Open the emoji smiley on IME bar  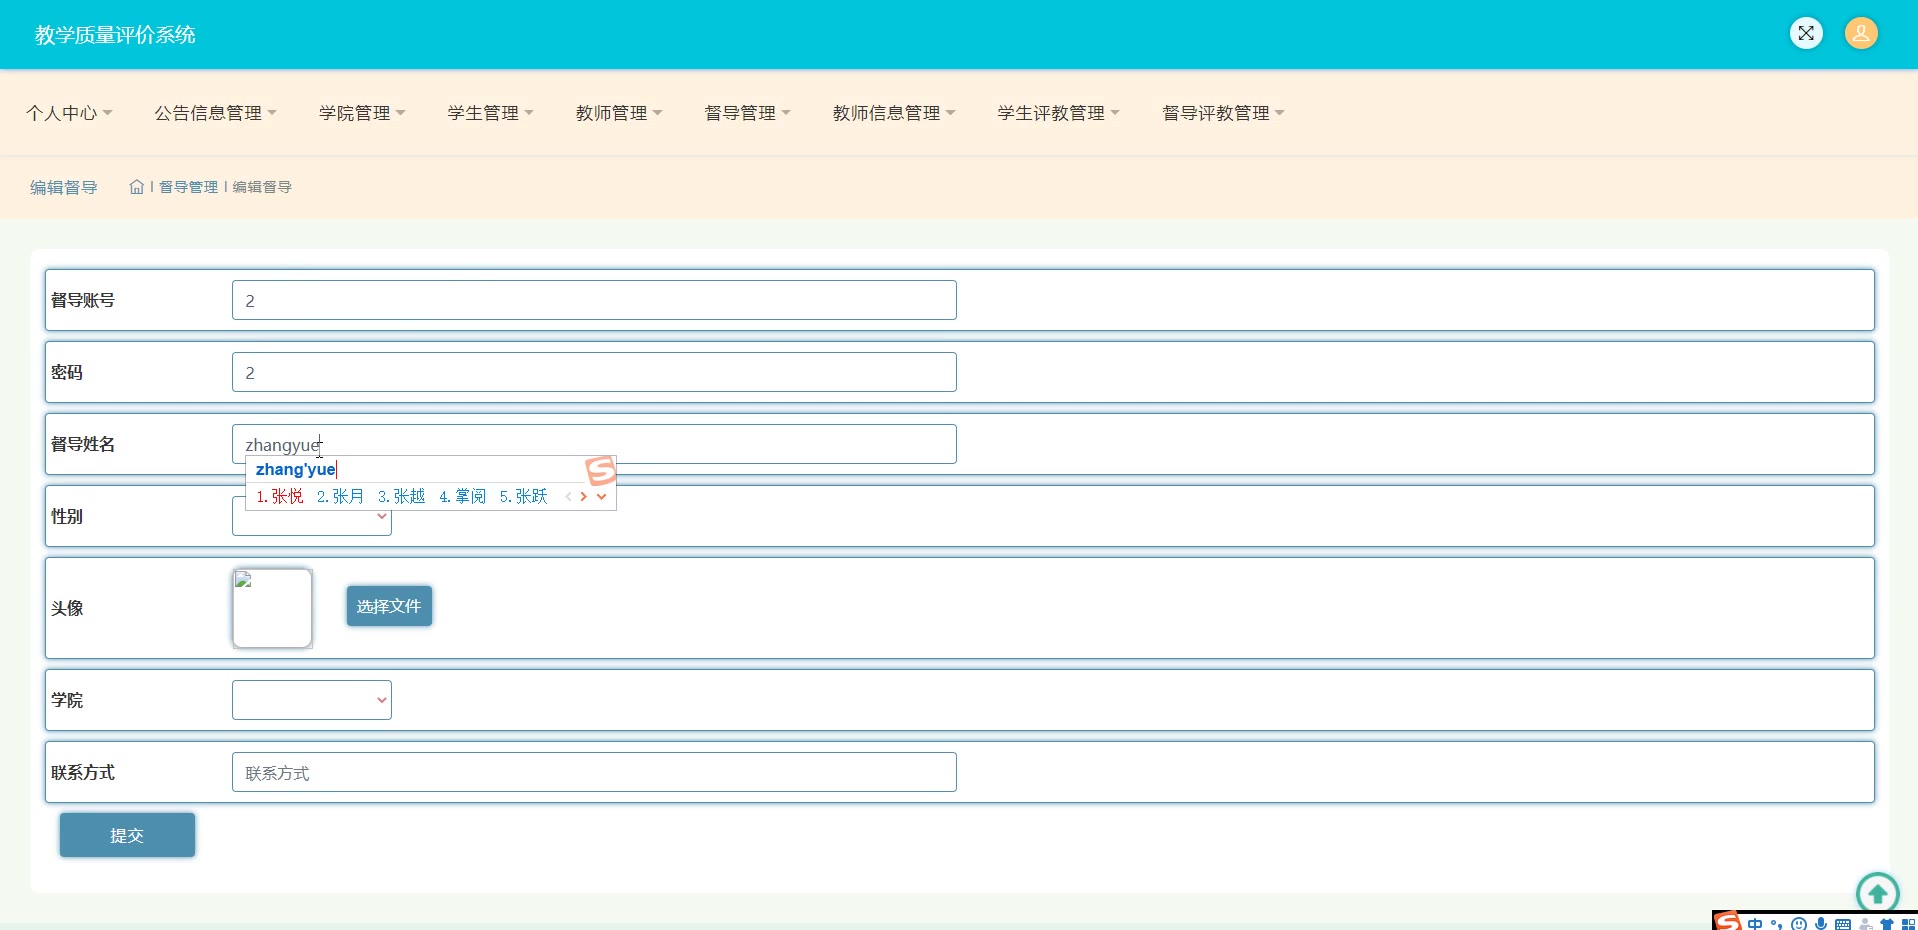pyautogui.click(x=1799, y=924)
